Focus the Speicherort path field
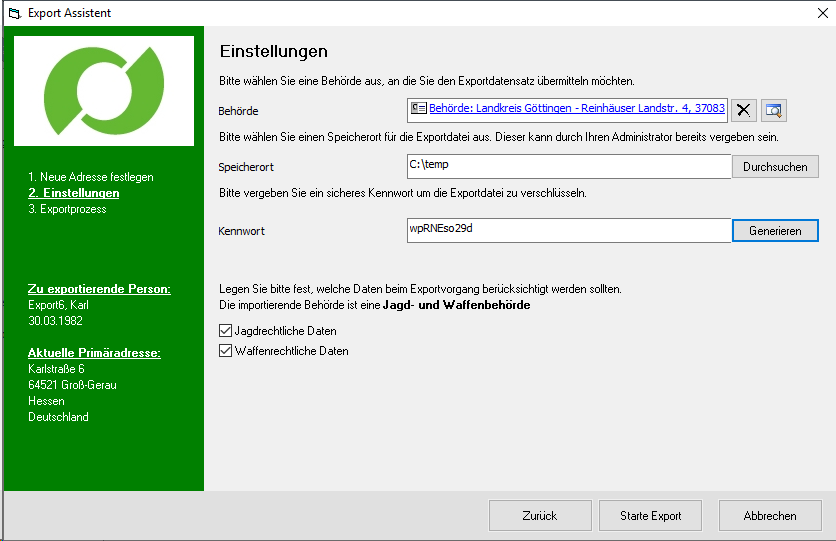This screenshot has width=836, height=541. (x=568, y=166)
